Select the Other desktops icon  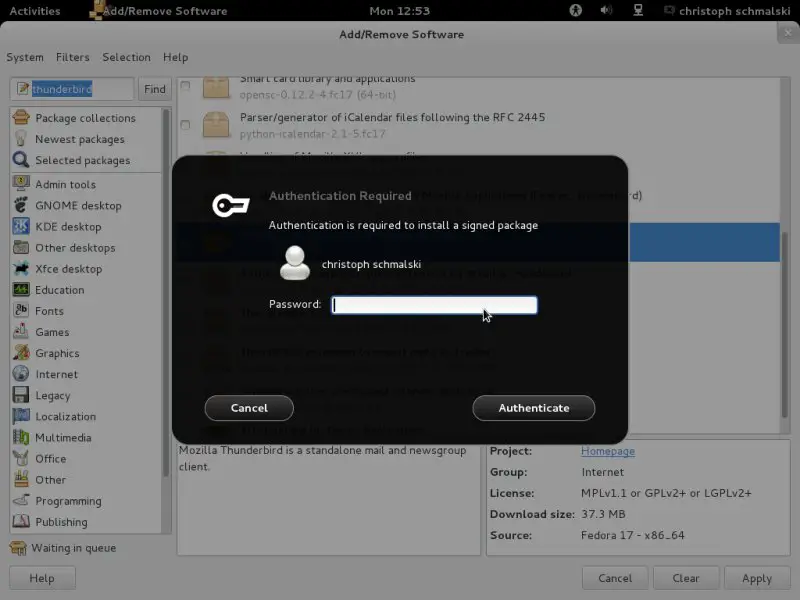[21, 247]
